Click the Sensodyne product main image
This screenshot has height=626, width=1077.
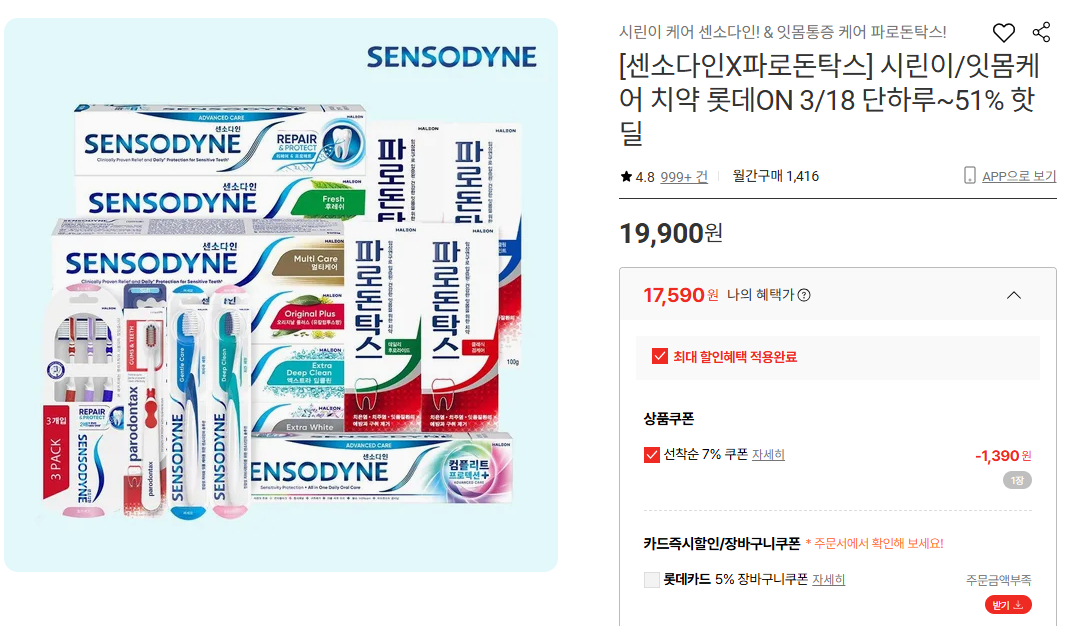click(x=281, y=295)
